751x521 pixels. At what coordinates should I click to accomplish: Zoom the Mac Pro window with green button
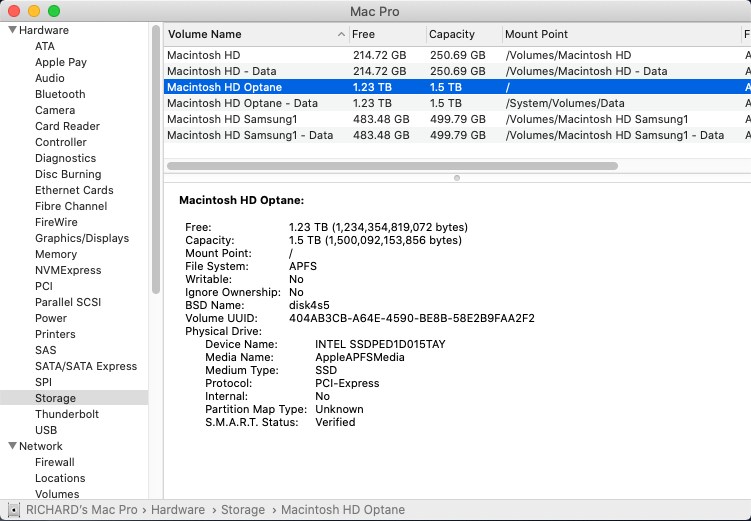(x=54, y=11)
